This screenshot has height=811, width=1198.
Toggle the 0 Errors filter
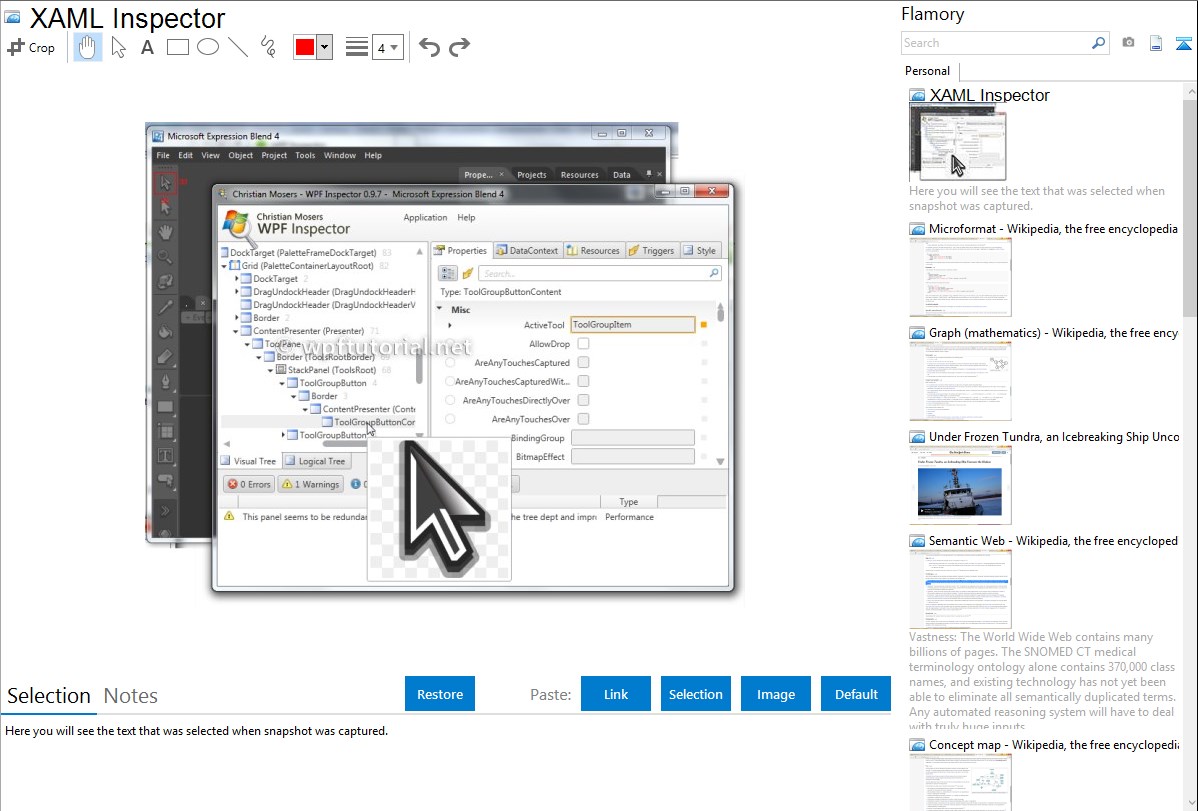[x=249, y=484]
